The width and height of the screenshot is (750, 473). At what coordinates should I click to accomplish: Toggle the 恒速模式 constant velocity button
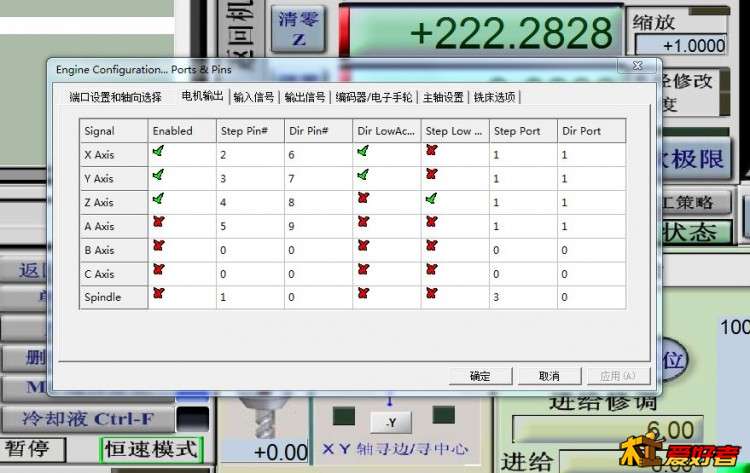point(151,450)
